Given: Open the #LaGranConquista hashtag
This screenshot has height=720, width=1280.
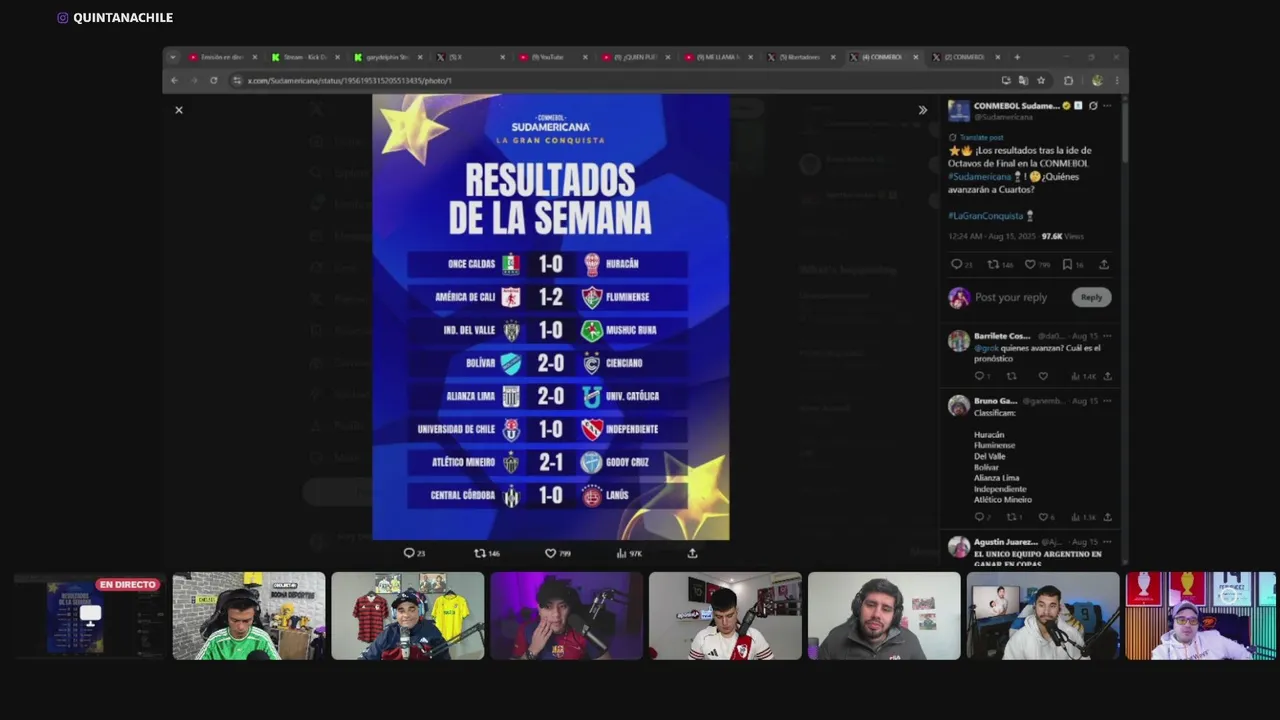Looking at the screenshot, I should [986, 215].
